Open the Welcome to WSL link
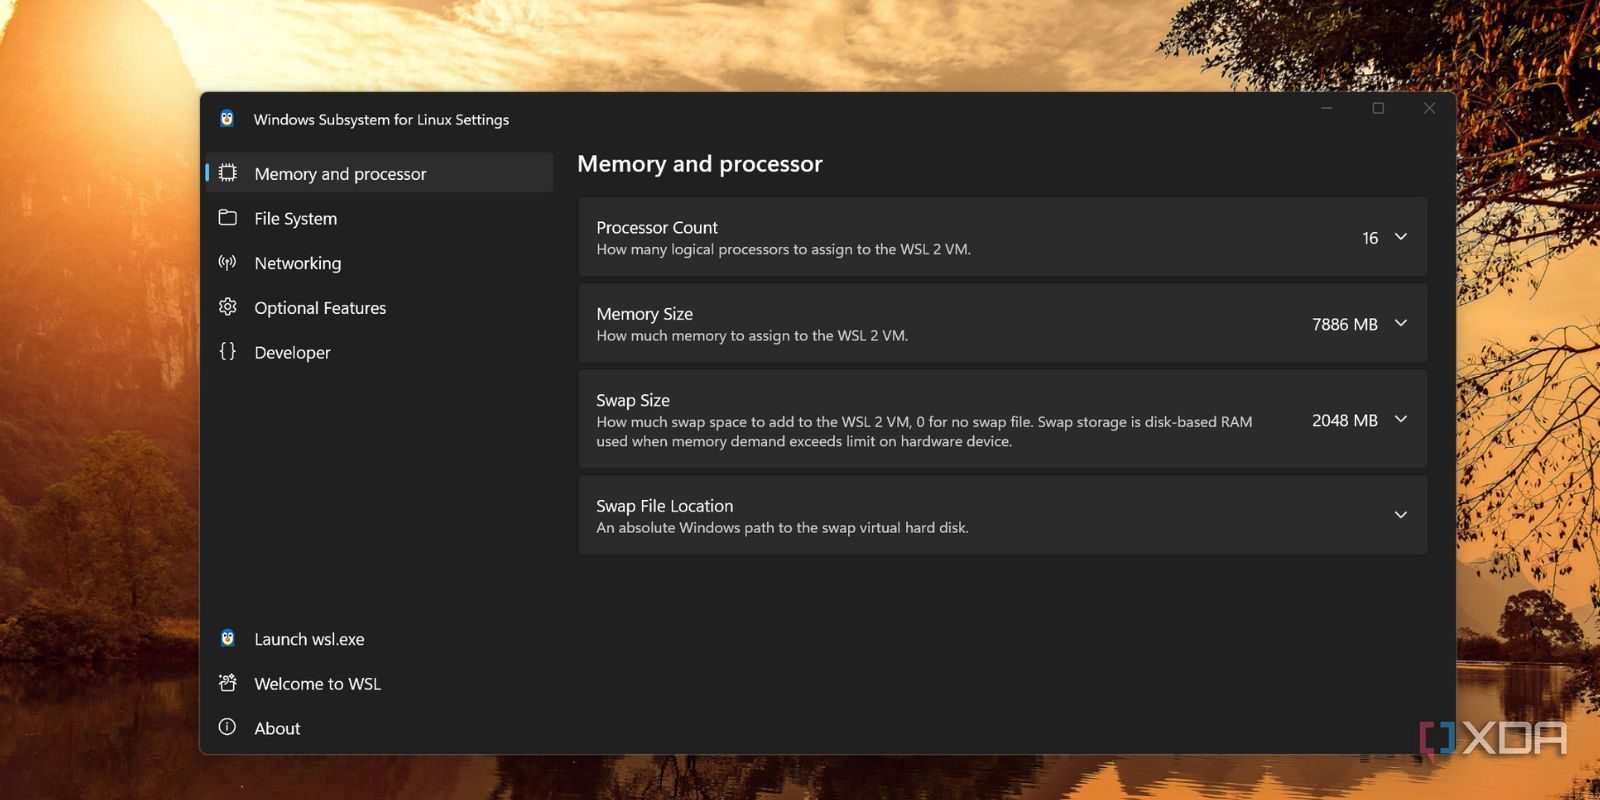The width and height of the screenshot is (1600, 800). tap(379, 684)
